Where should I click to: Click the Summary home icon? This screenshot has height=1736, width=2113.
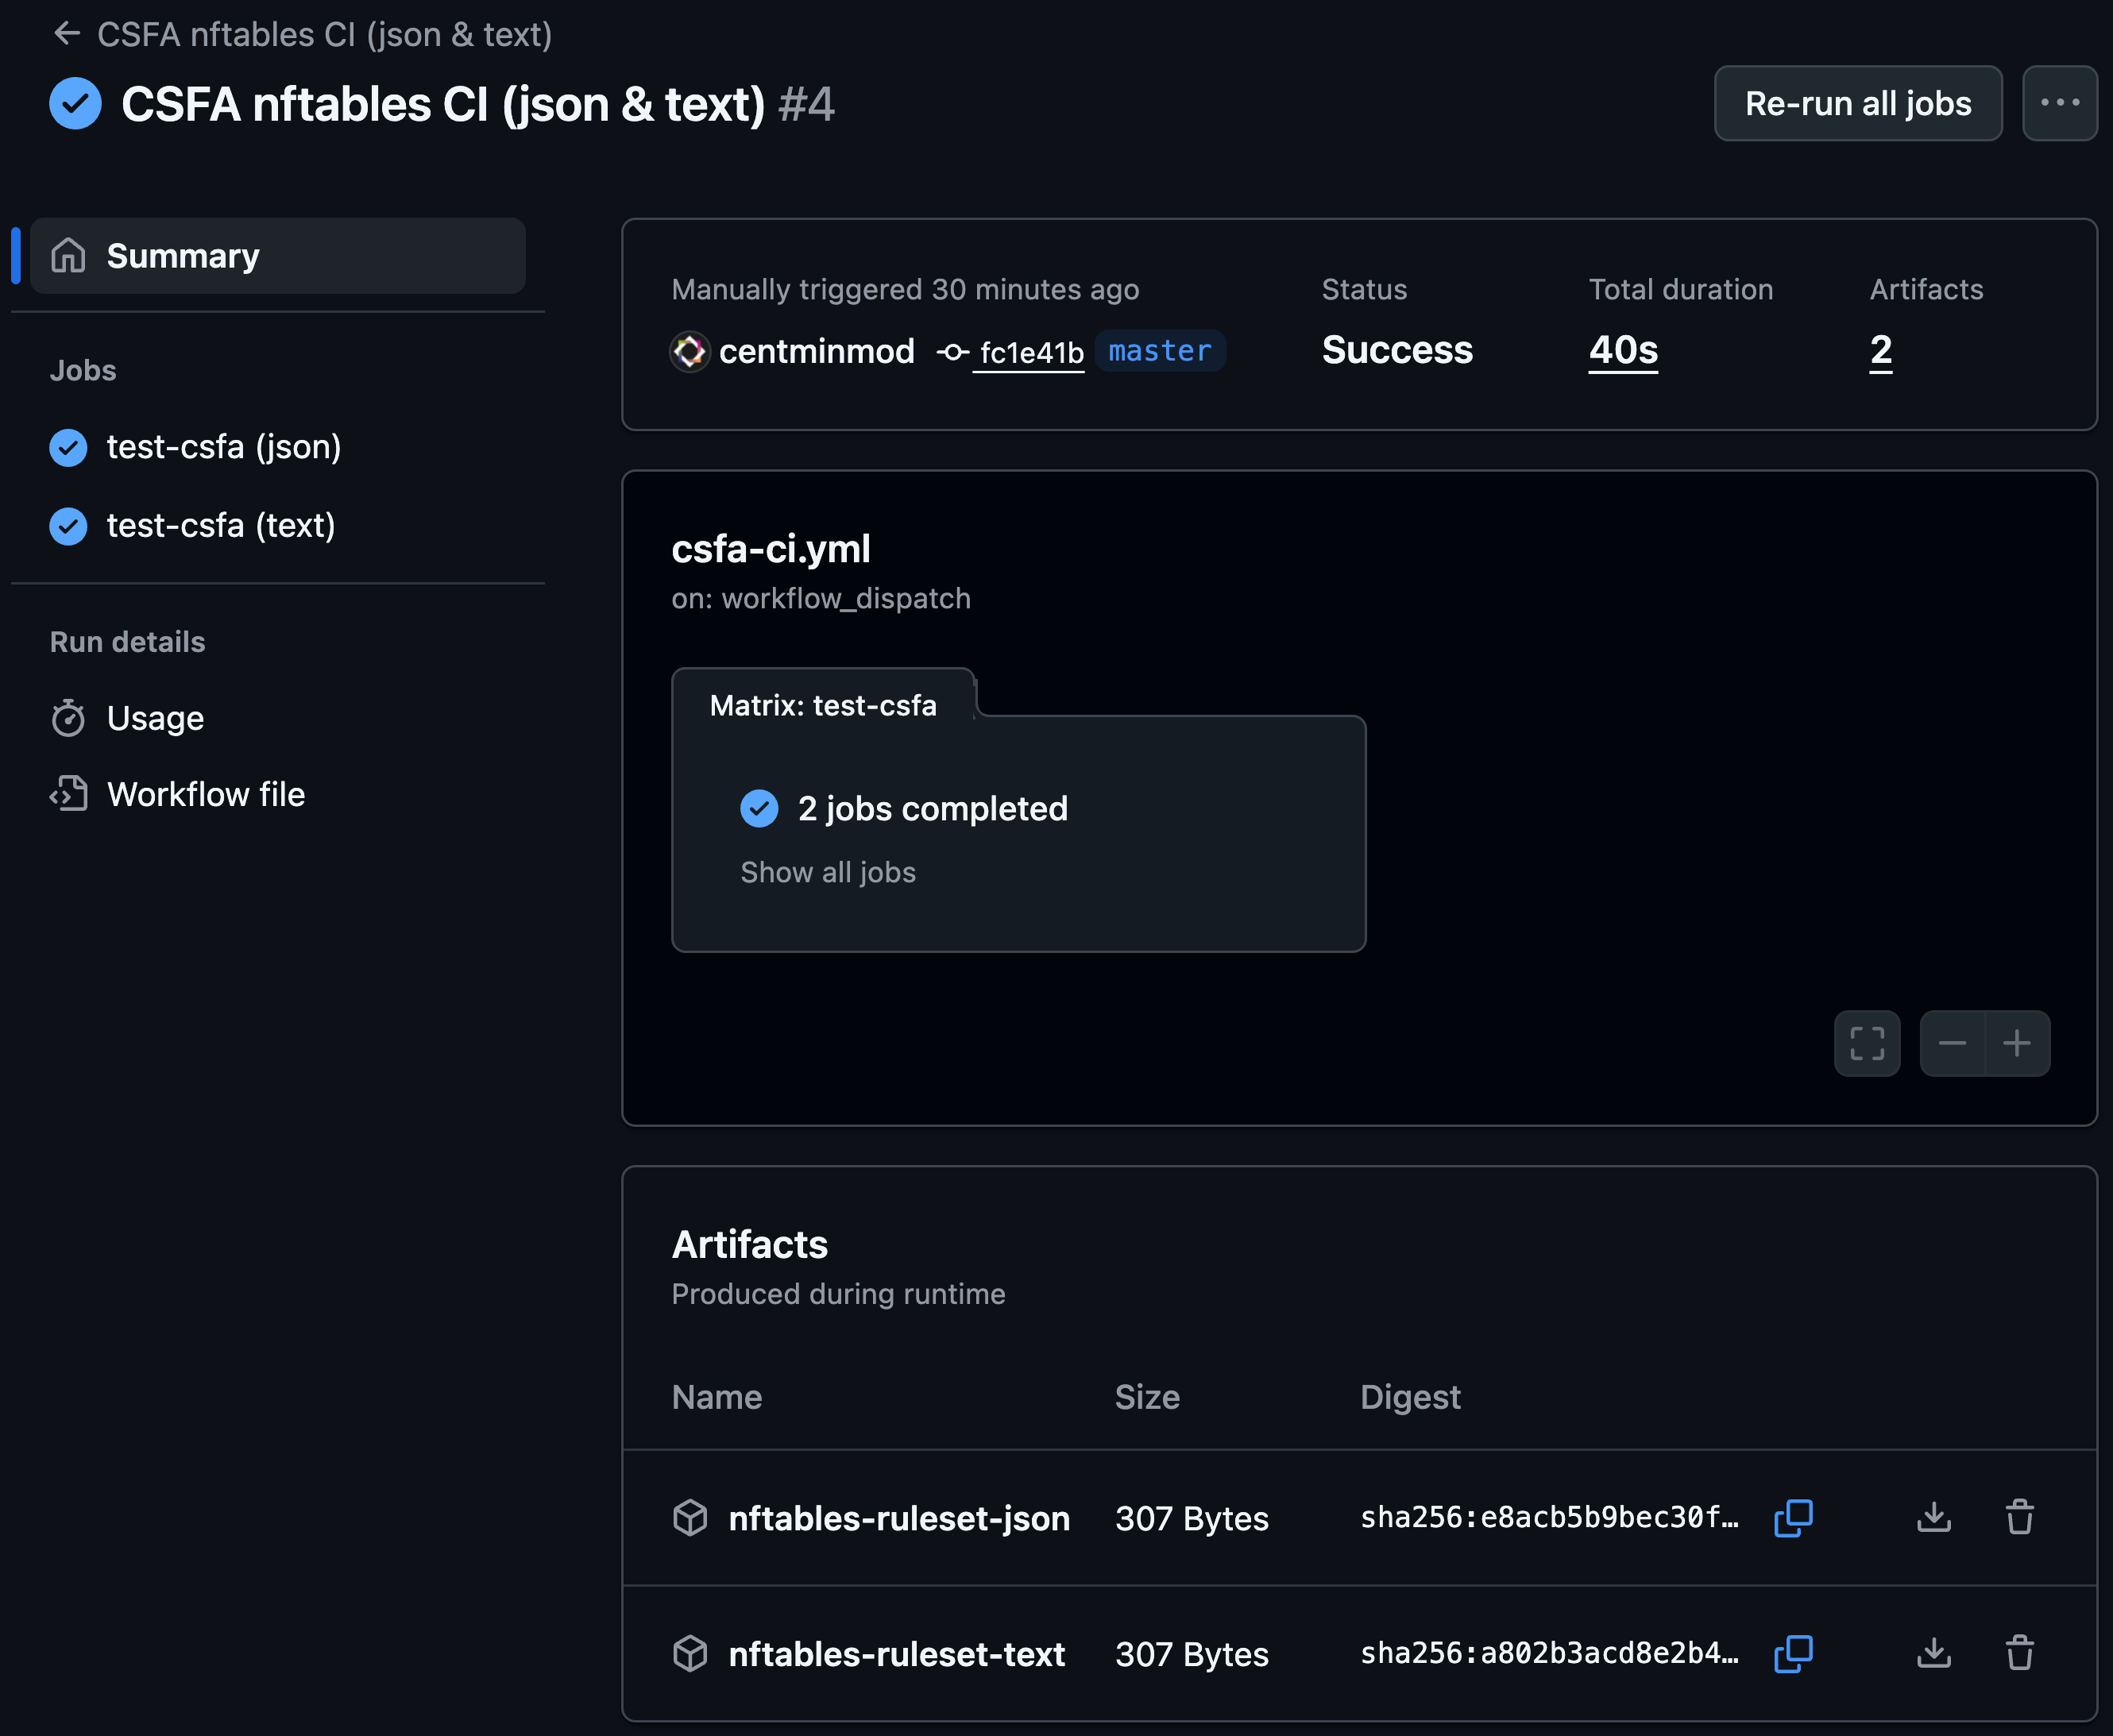click(68, 256)
